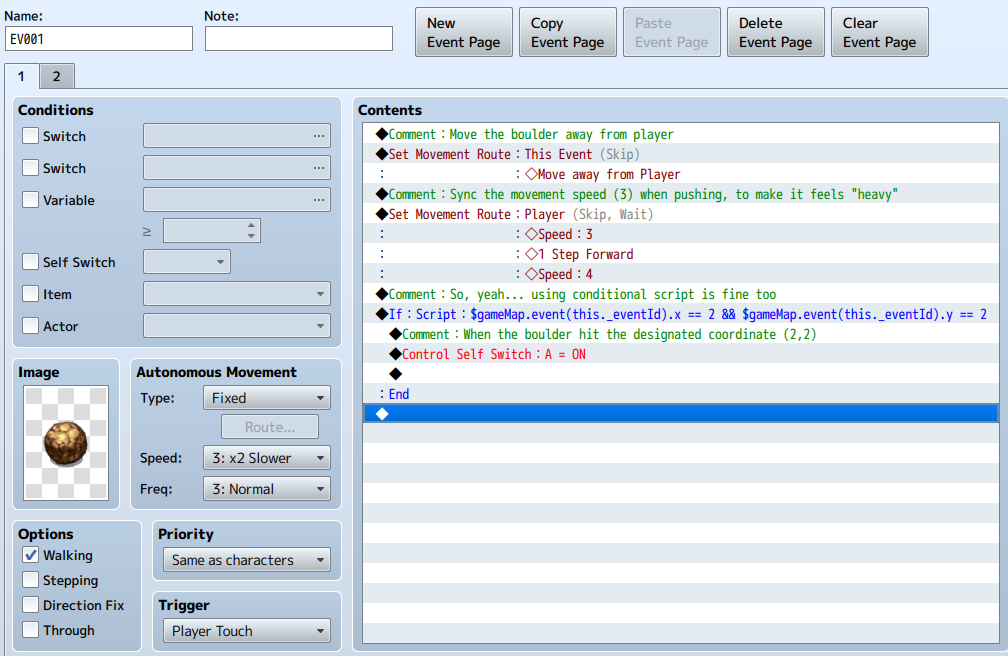Select the 'When the boulder hit' comment line
1008x656 pixels.
pyautogui.click(x=681, y=334)
